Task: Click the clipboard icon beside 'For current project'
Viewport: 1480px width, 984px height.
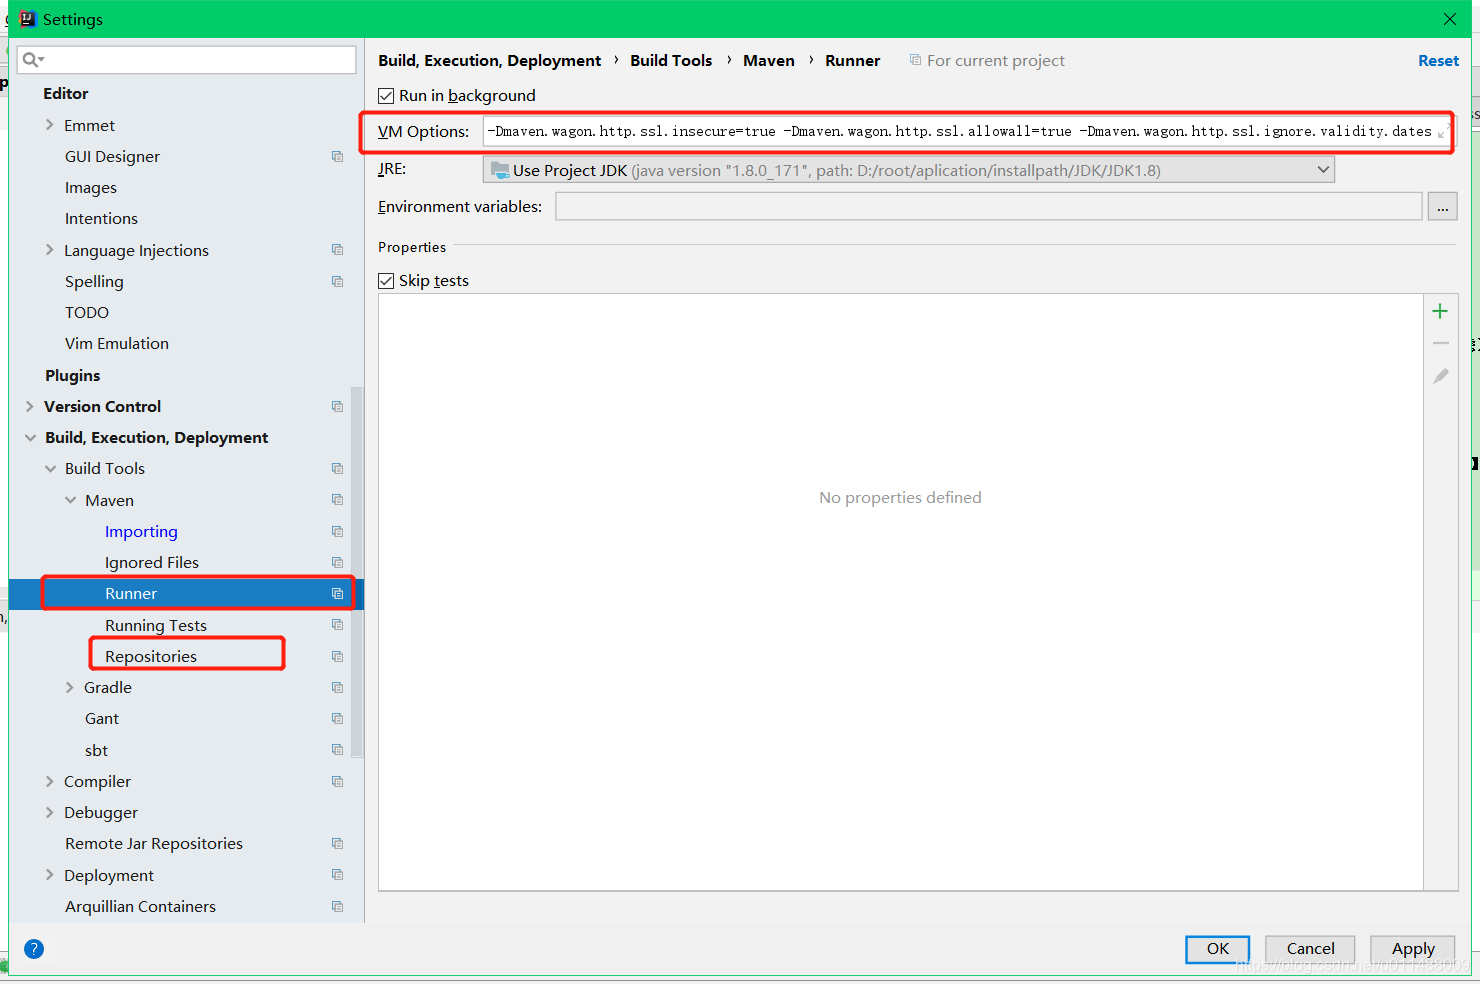Action: pos(915,60)
